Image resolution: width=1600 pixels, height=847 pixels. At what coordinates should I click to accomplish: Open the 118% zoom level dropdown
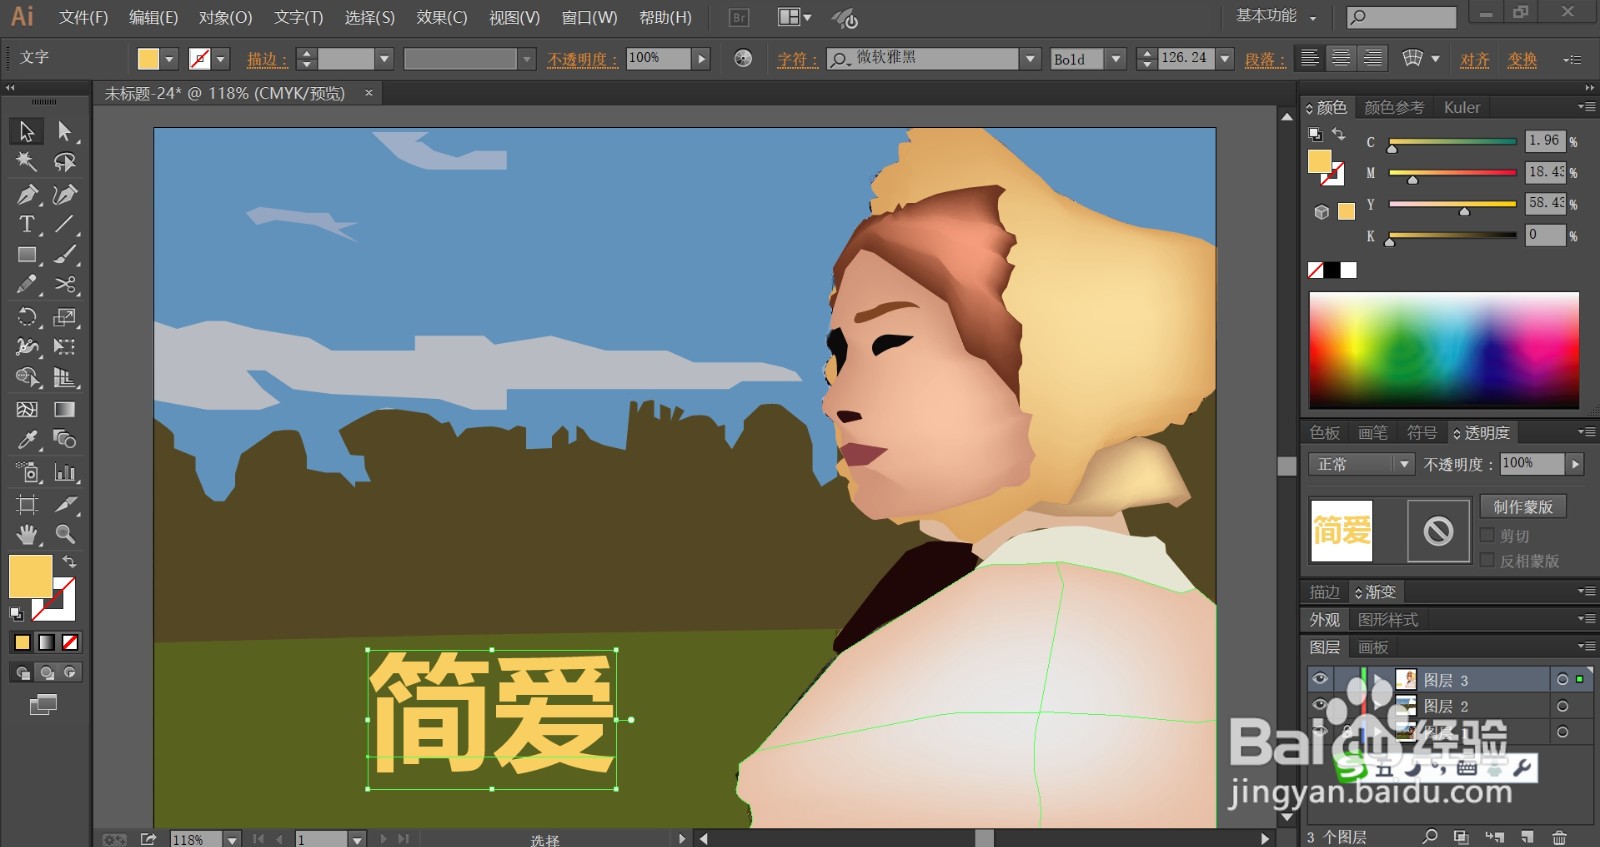(232, 839)
